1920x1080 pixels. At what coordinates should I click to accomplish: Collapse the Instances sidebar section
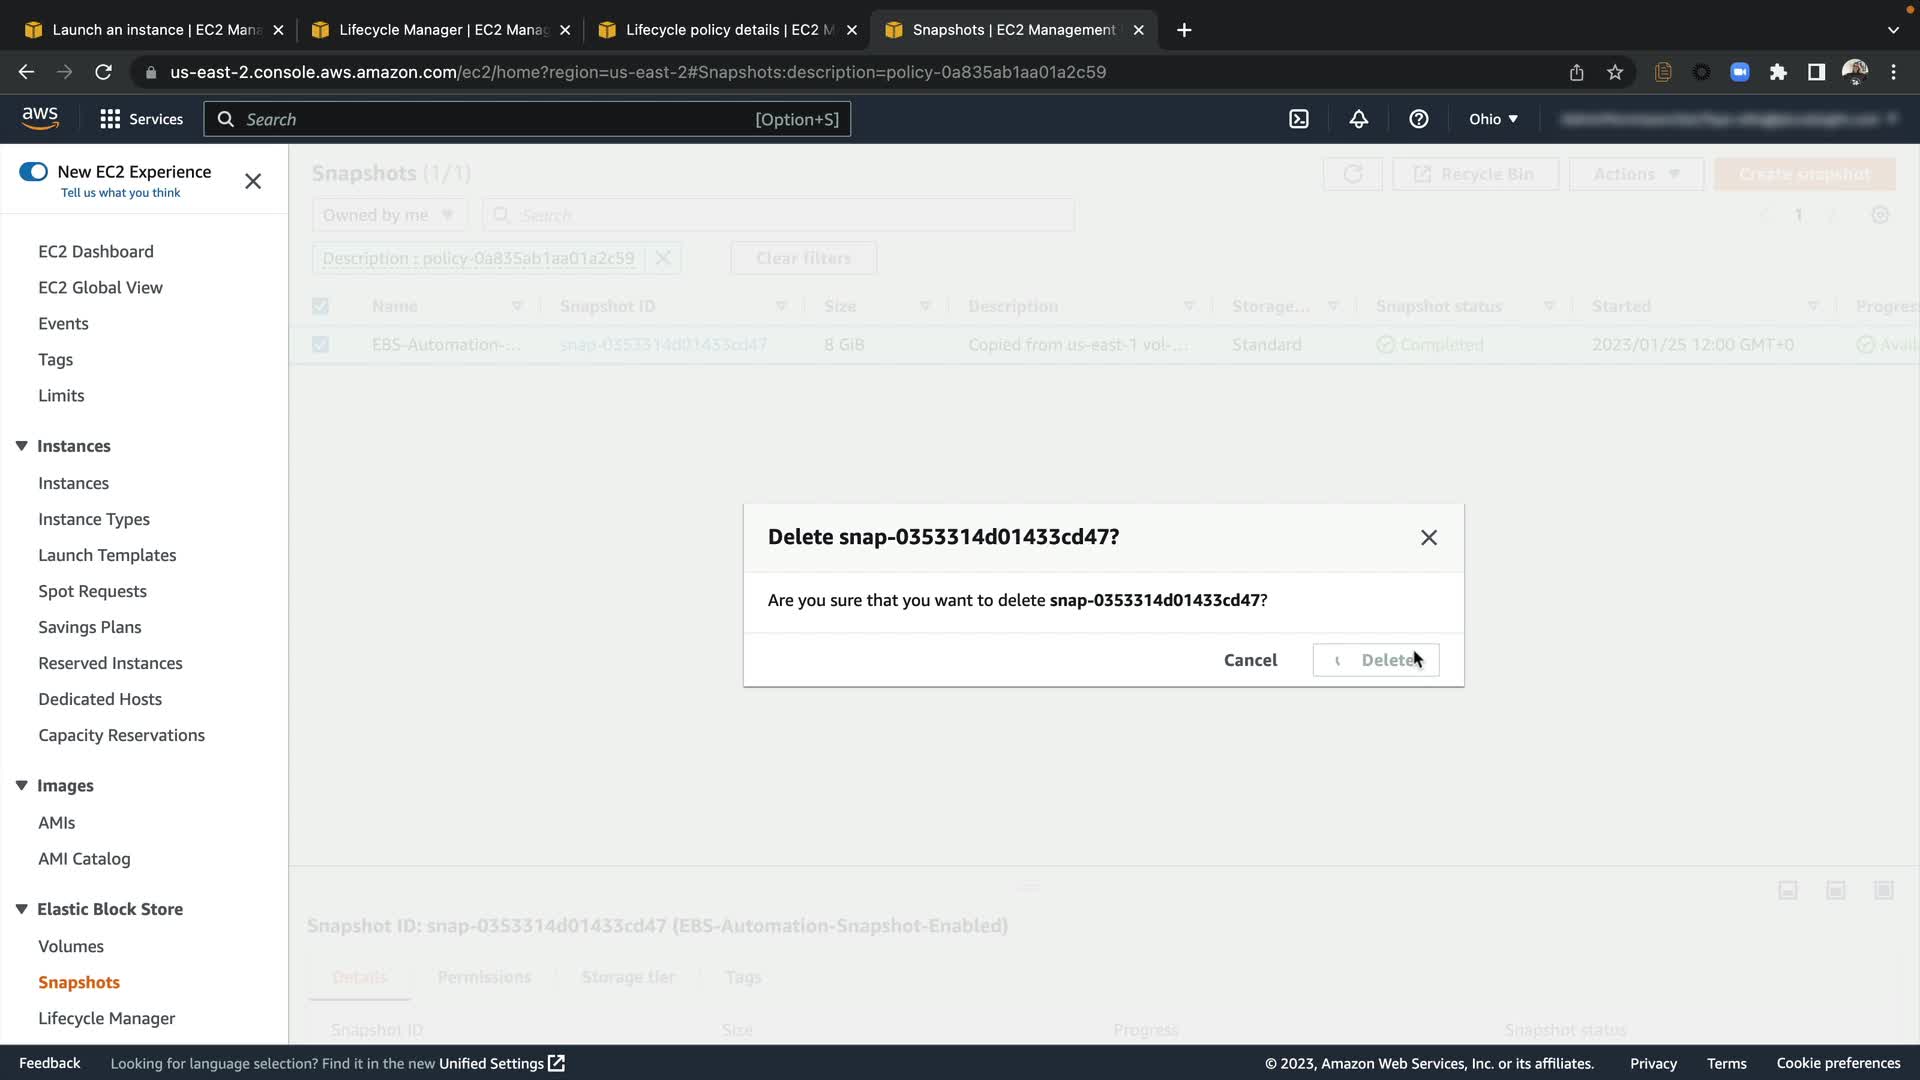pos(21,446)
